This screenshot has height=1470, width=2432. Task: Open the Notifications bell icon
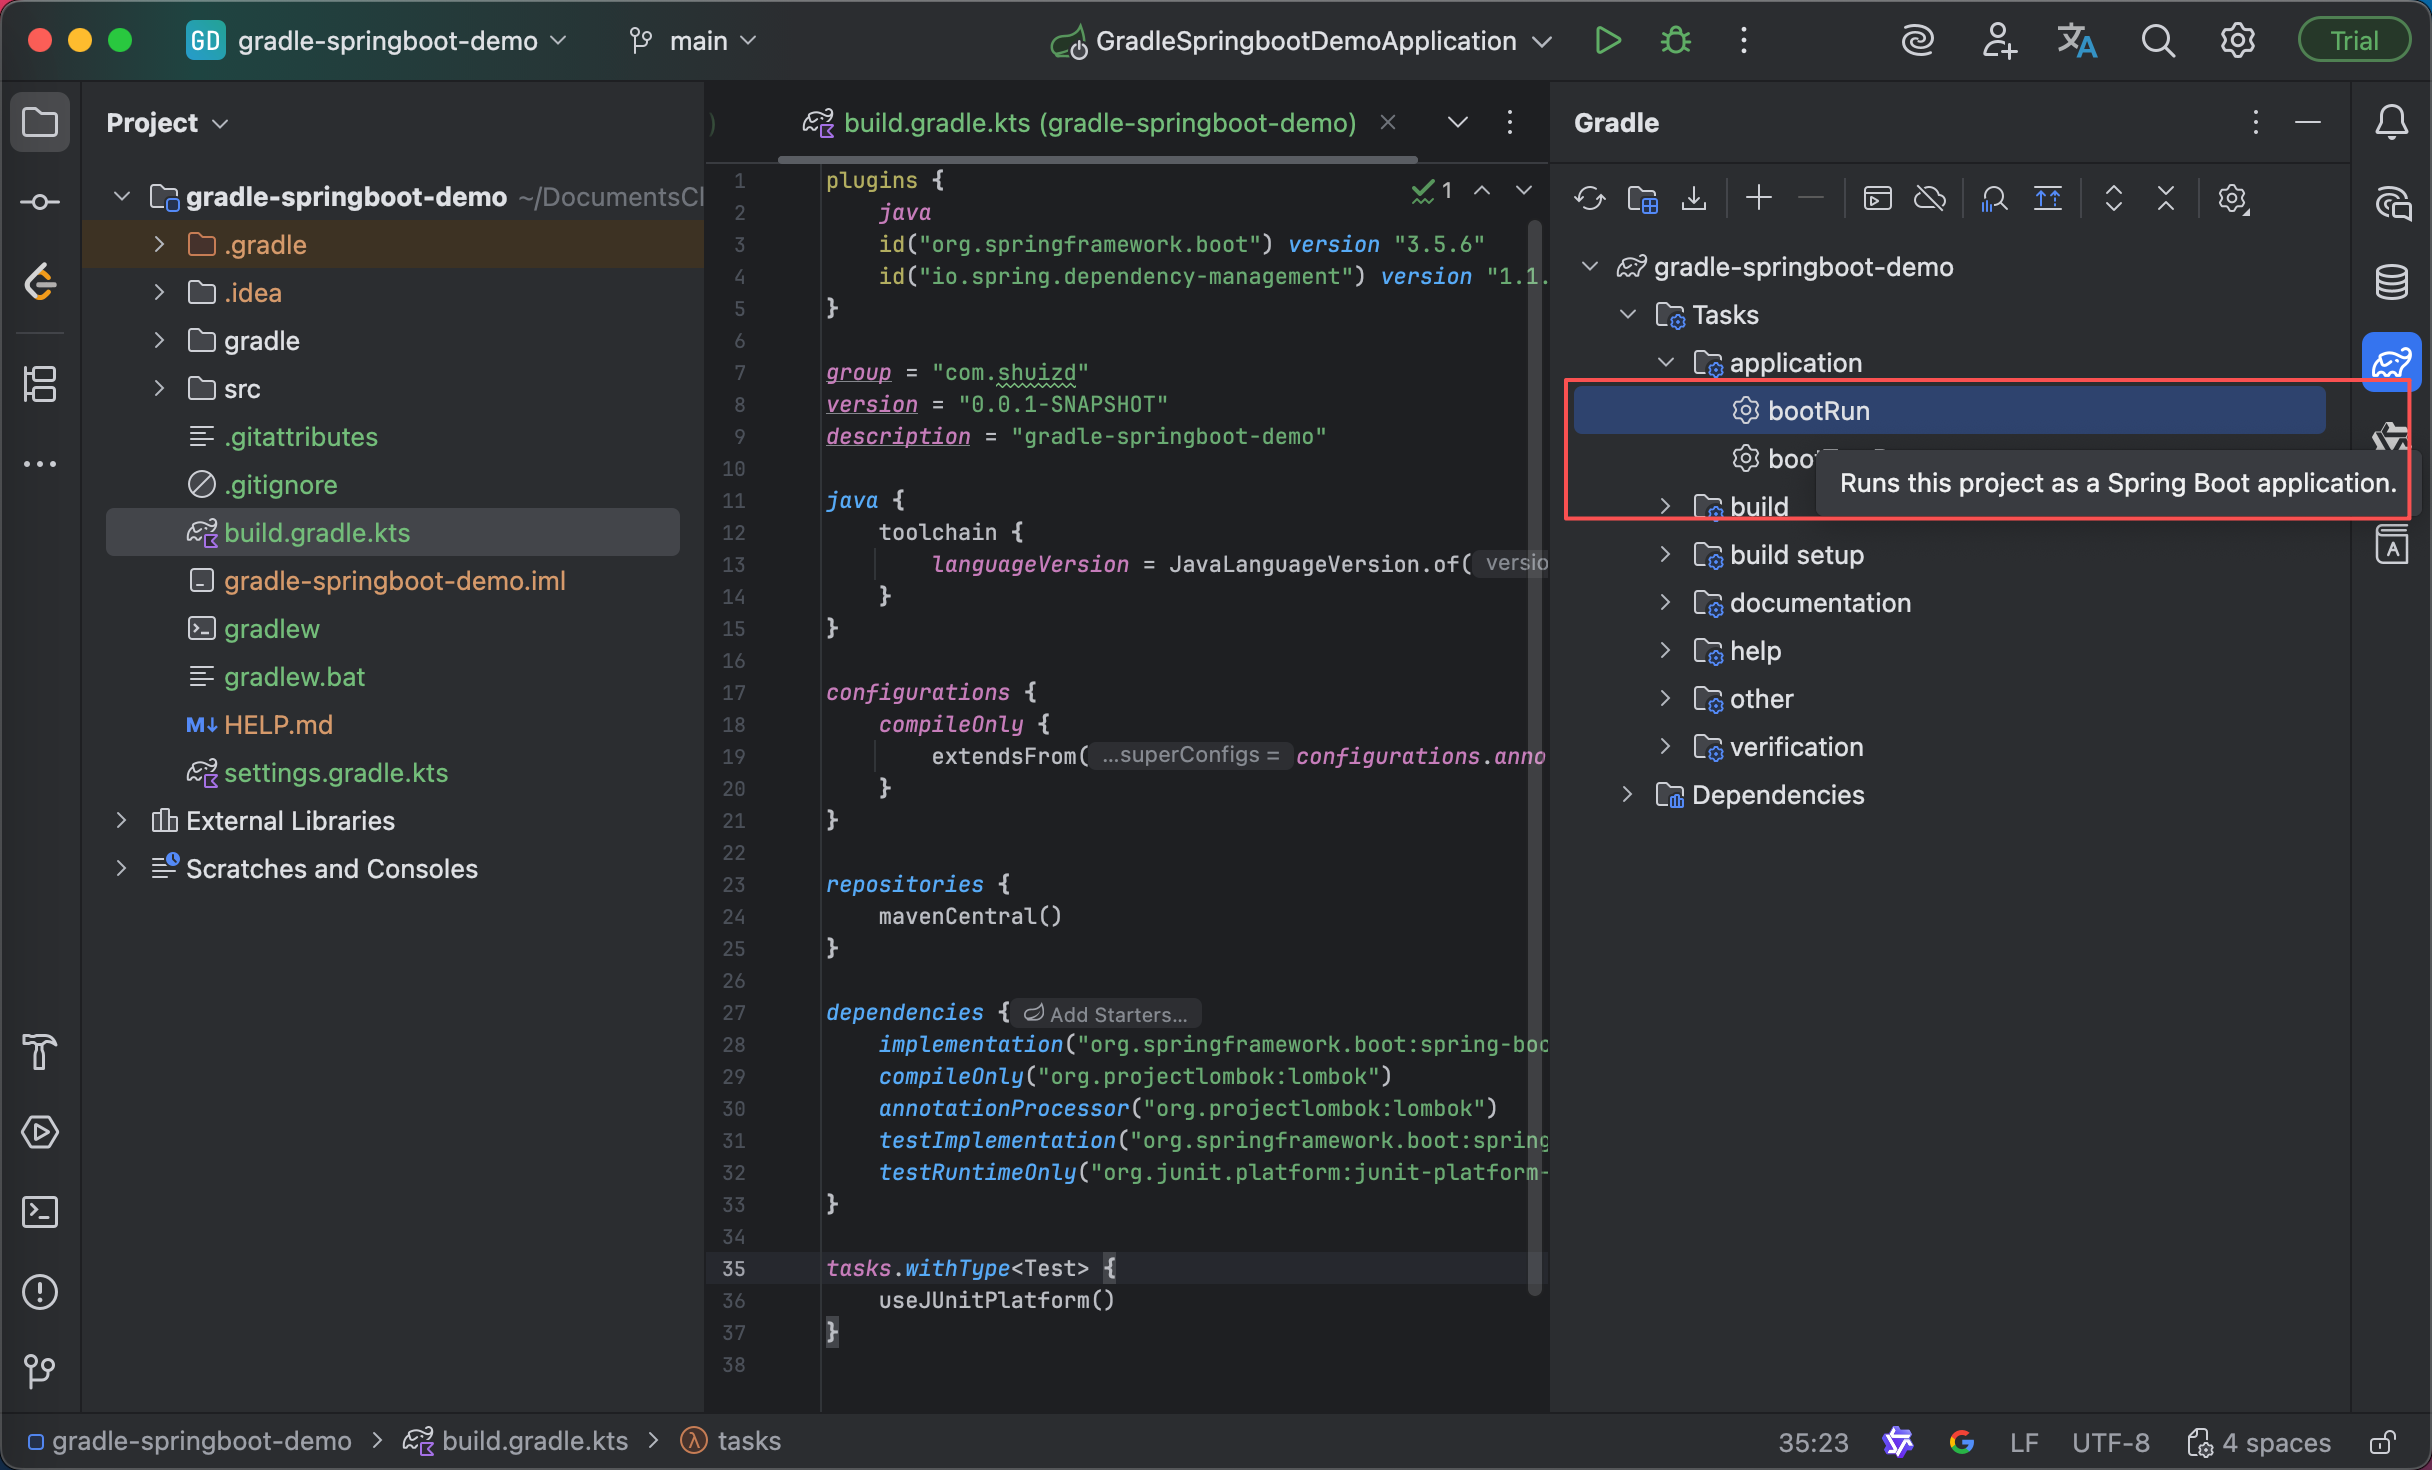click(x=2391, y=123)
